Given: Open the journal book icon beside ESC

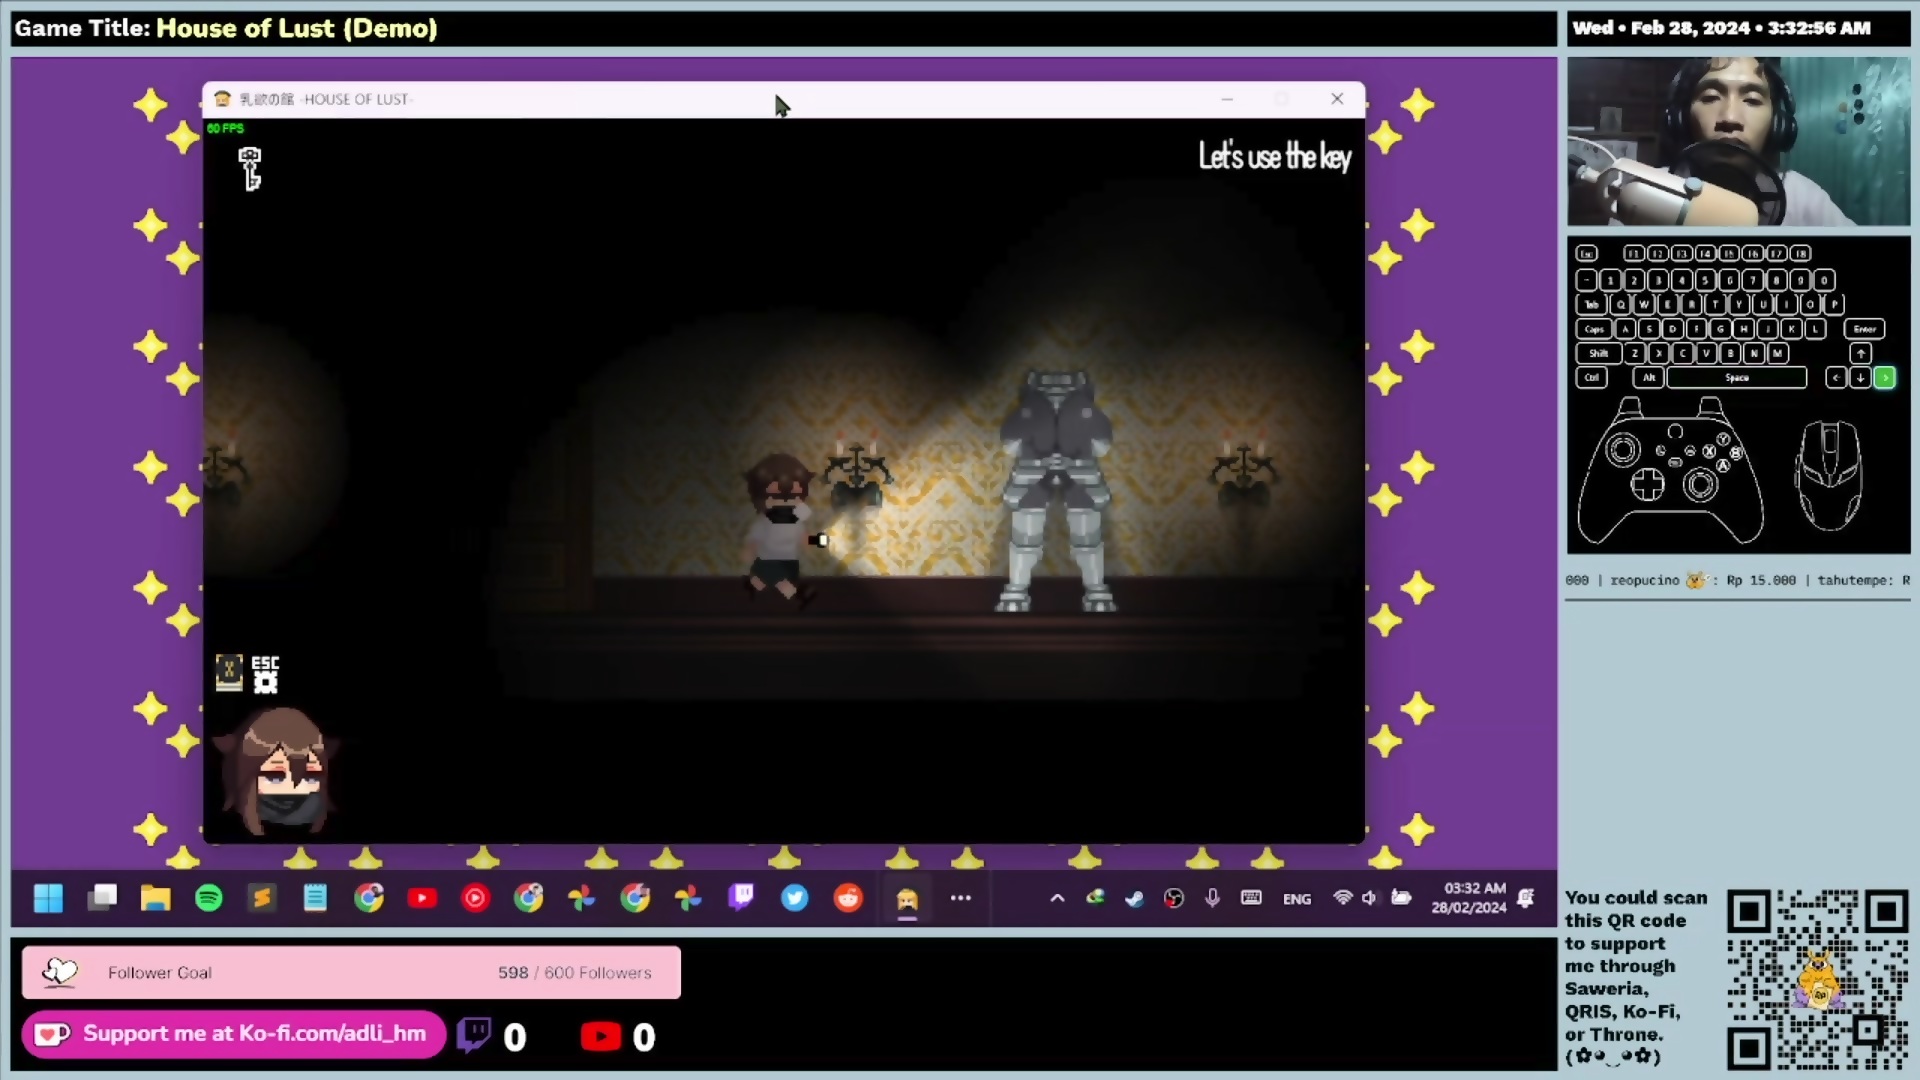Looking at the screenshot, I should 229,672.
